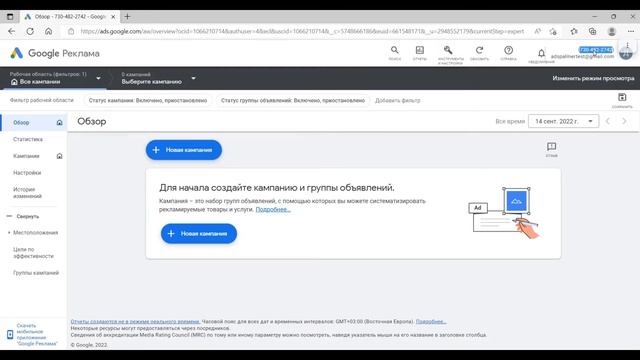640x360 pixels.
Task: Select Обзор in the sidebar
Action: (x=34, y=122)
